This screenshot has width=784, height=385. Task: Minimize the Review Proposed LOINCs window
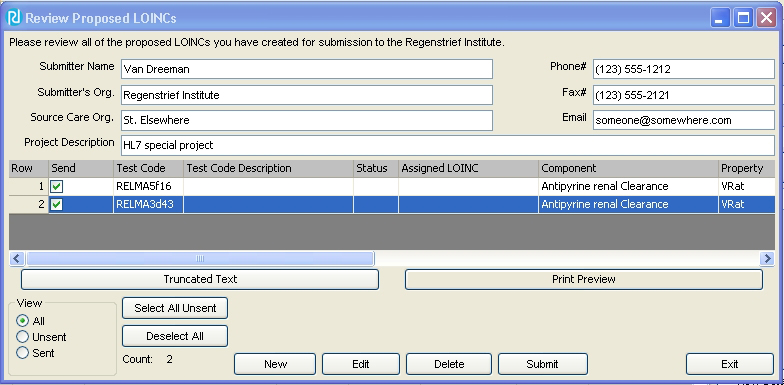720,18
